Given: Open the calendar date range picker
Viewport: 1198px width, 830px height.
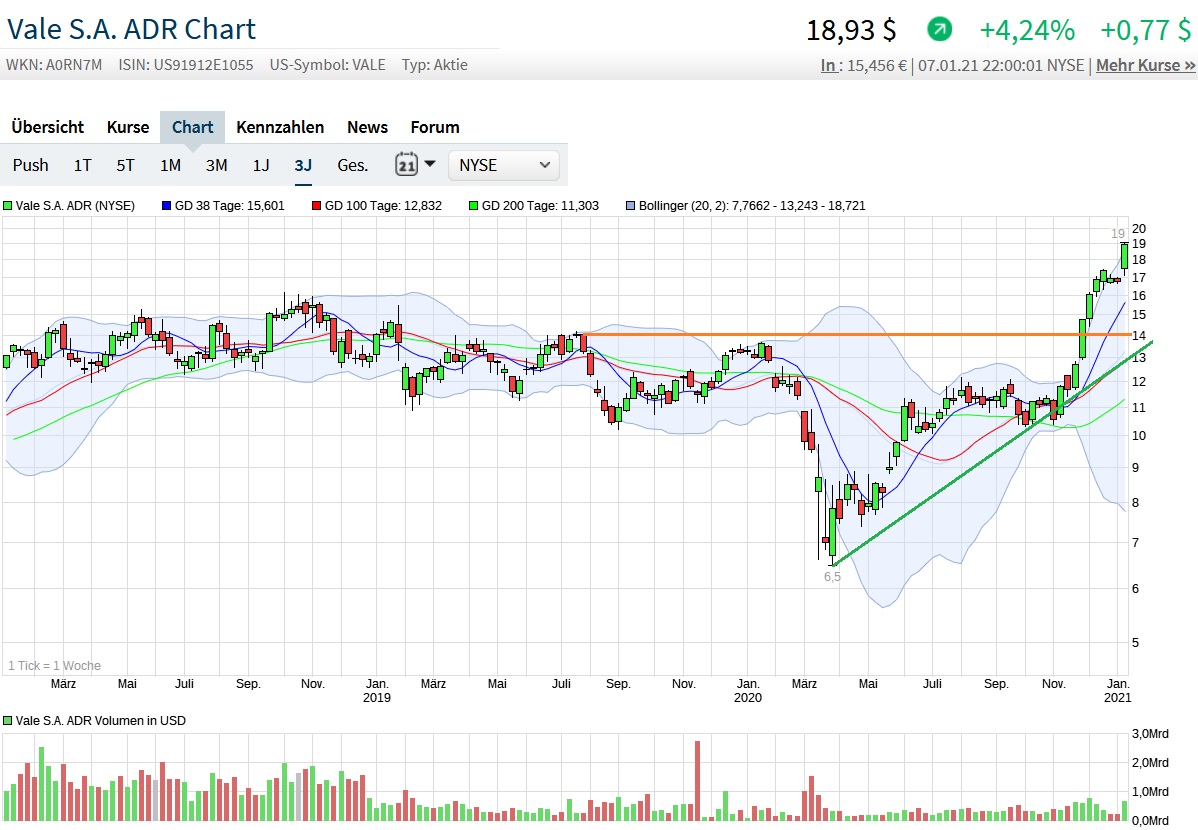Looking at the screenshot, I should point(406,165).
